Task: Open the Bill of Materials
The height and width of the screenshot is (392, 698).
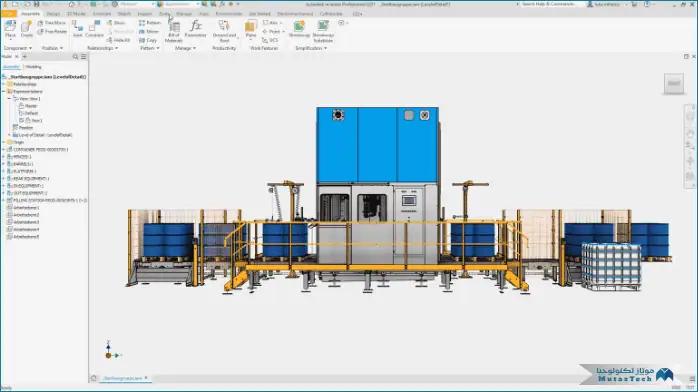Action: 174,31
